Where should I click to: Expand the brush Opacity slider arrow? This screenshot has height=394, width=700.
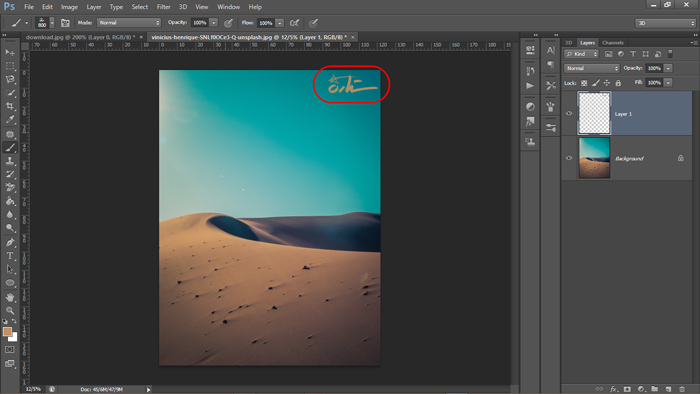coord(214,23)
